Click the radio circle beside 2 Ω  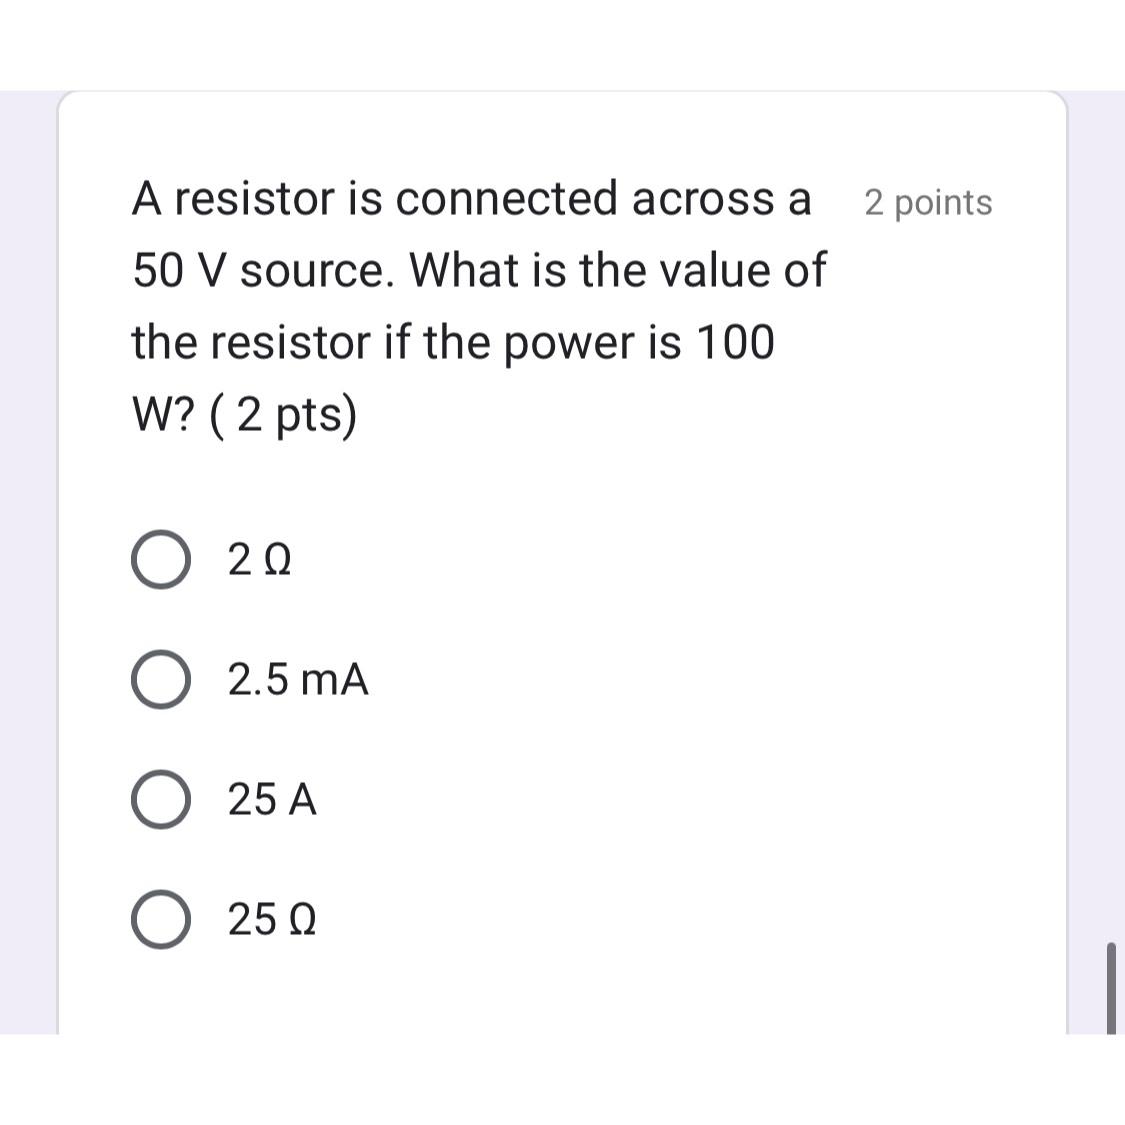(161, 560)
